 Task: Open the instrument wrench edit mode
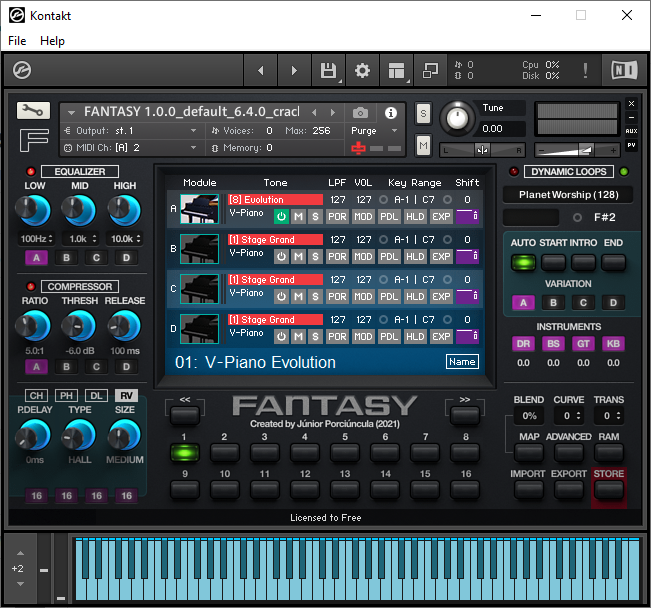click(x=33, y=110)
